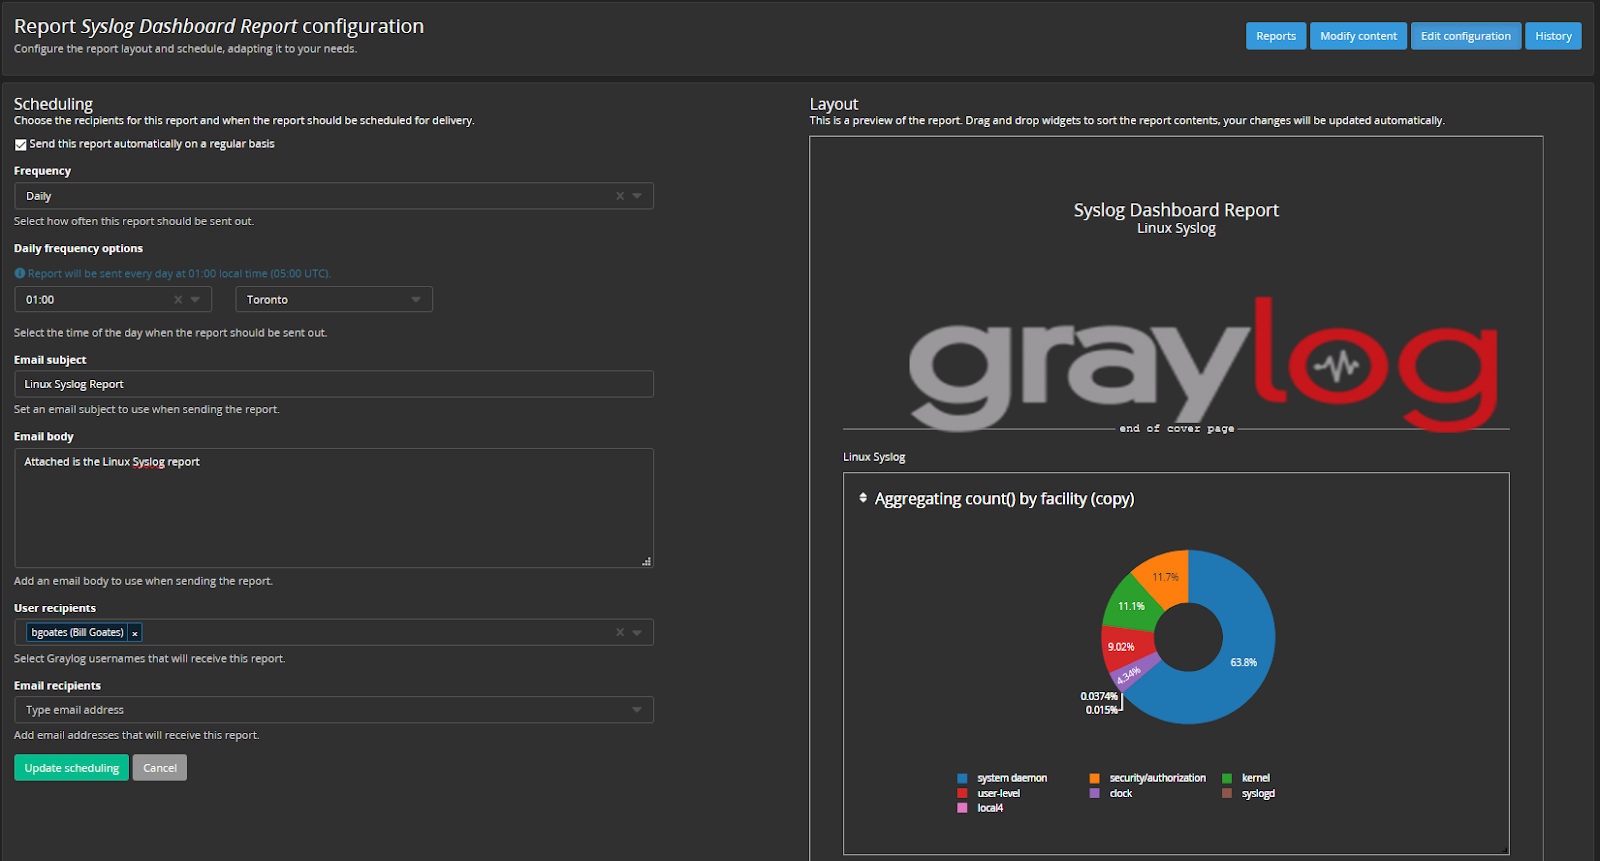Select the local4 legend swatch

962,808
